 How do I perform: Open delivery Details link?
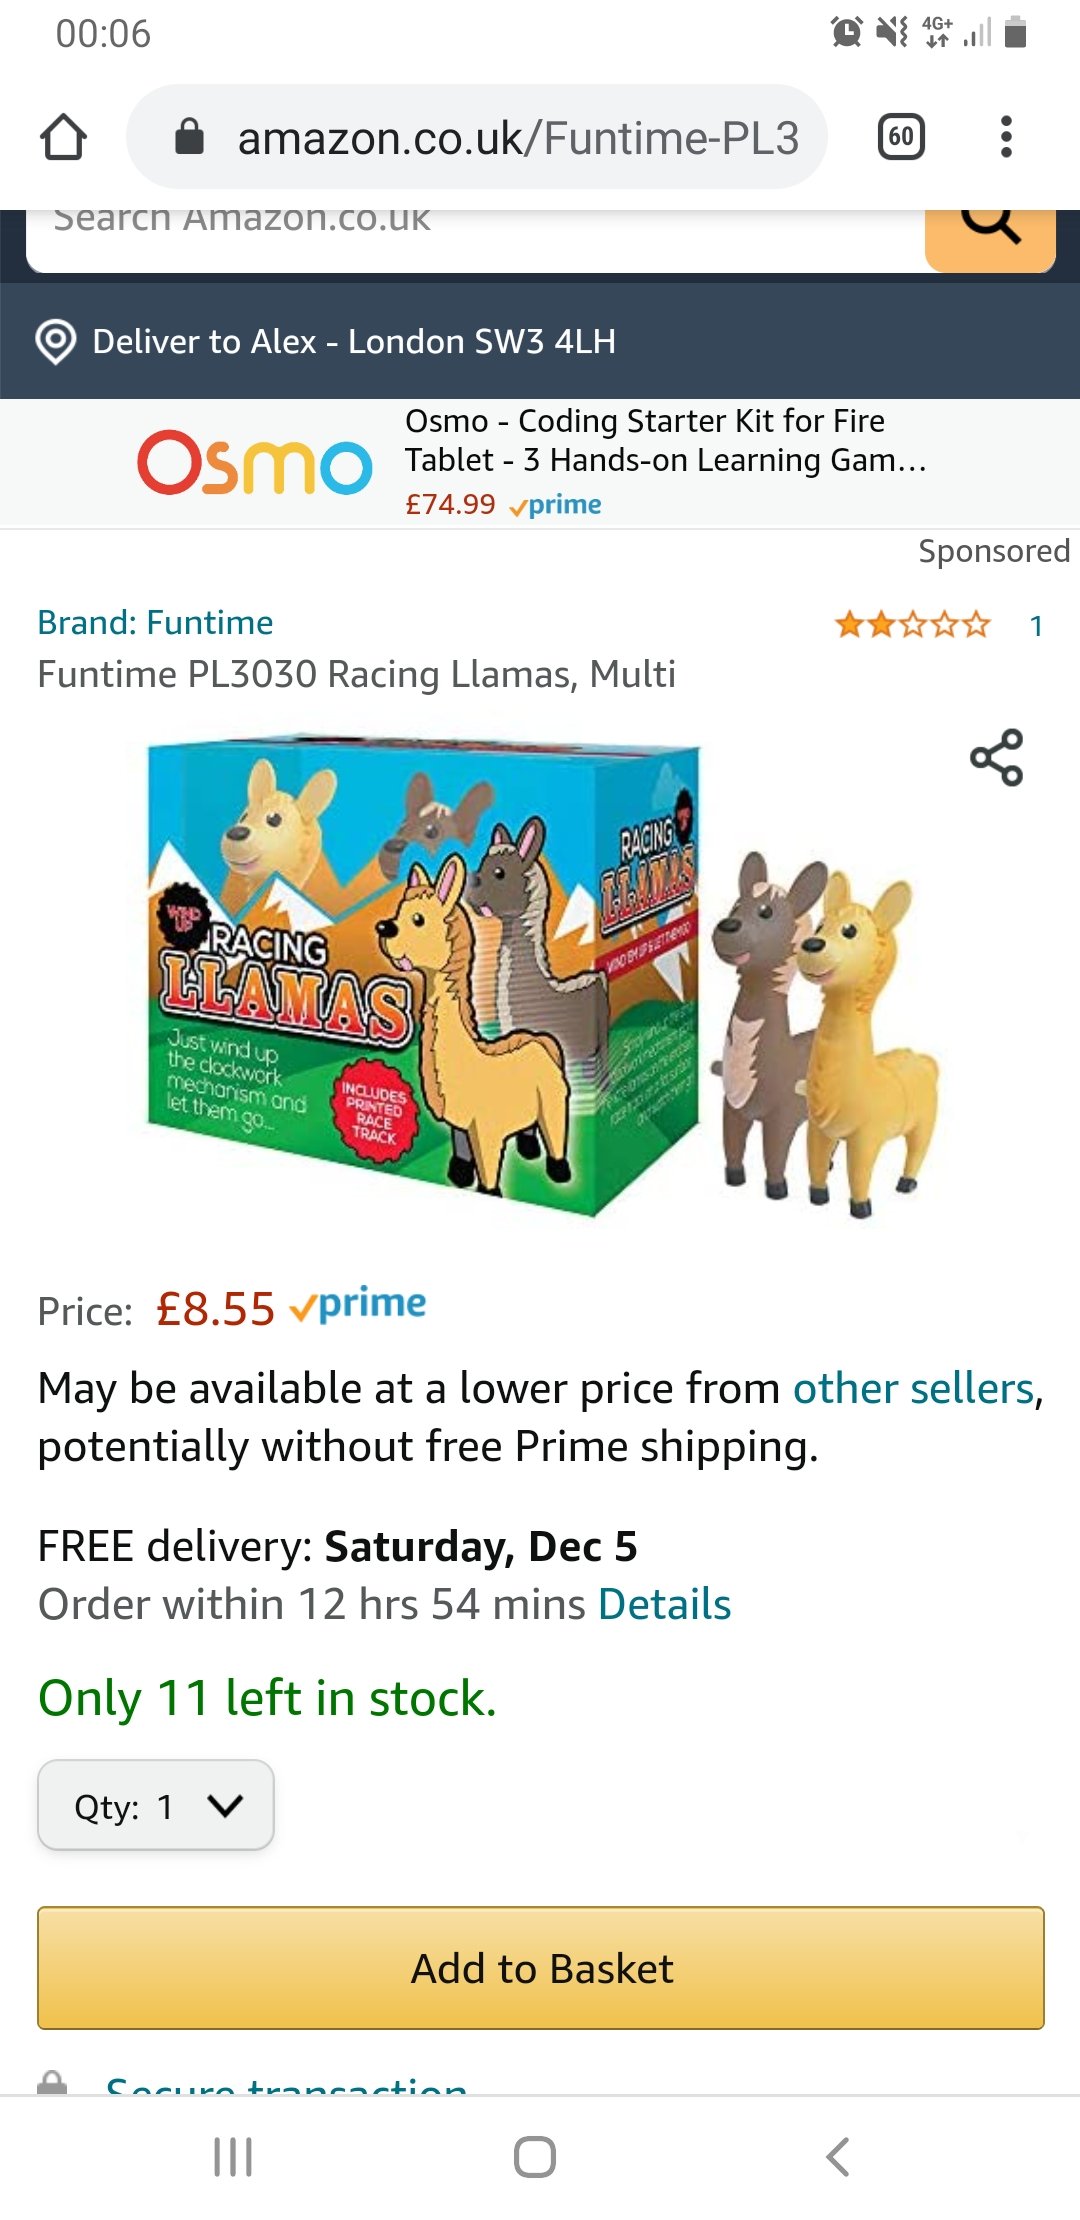(665, 1604)
